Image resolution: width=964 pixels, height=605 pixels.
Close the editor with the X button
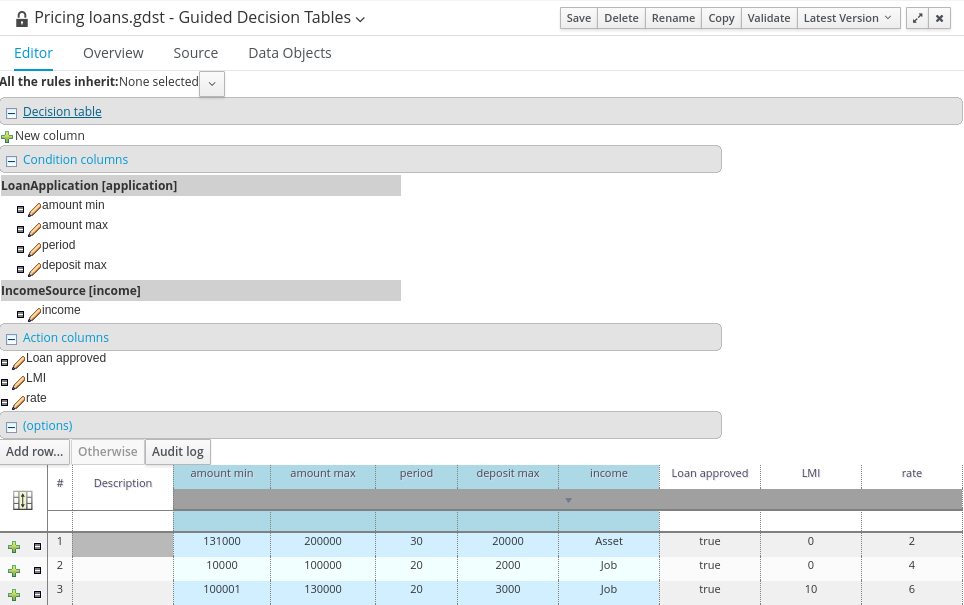pos(939,18)
